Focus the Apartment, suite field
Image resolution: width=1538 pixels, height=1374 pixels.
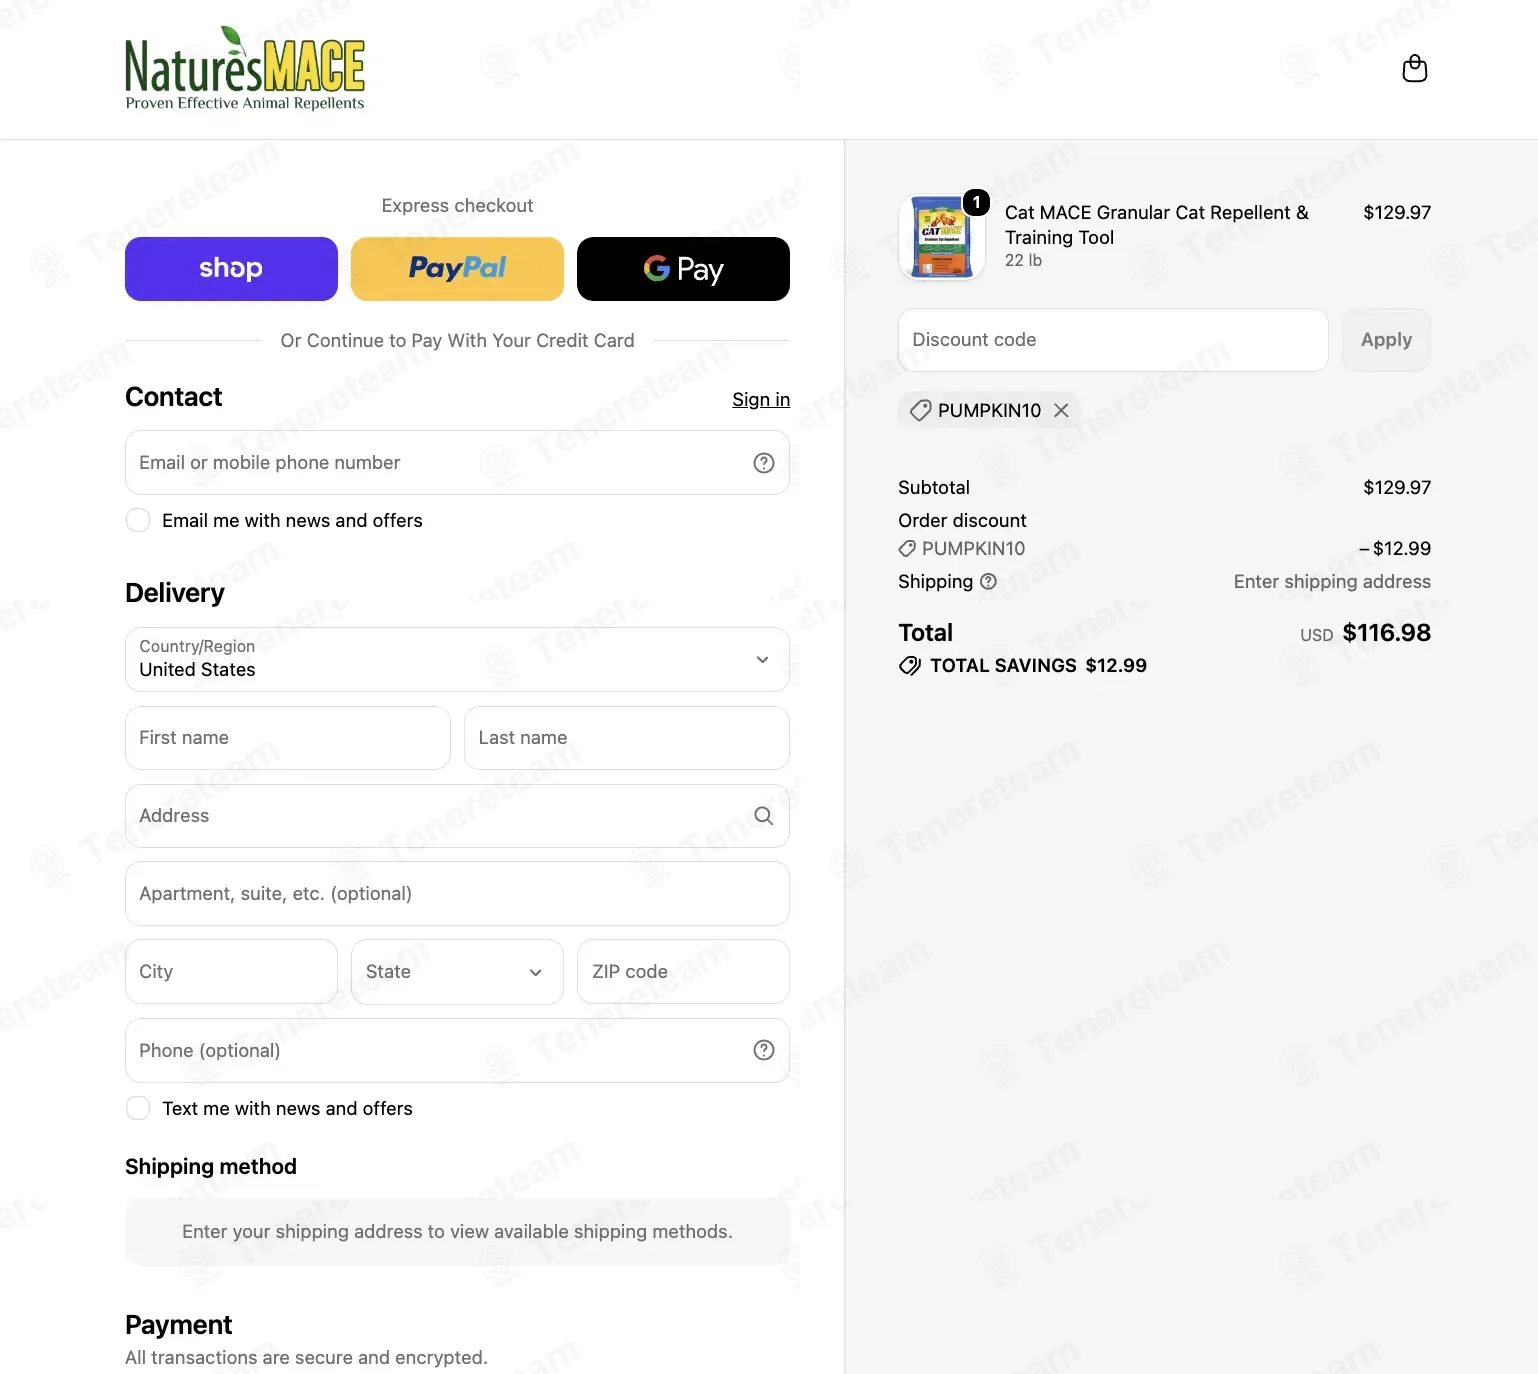tap(457, 894)
